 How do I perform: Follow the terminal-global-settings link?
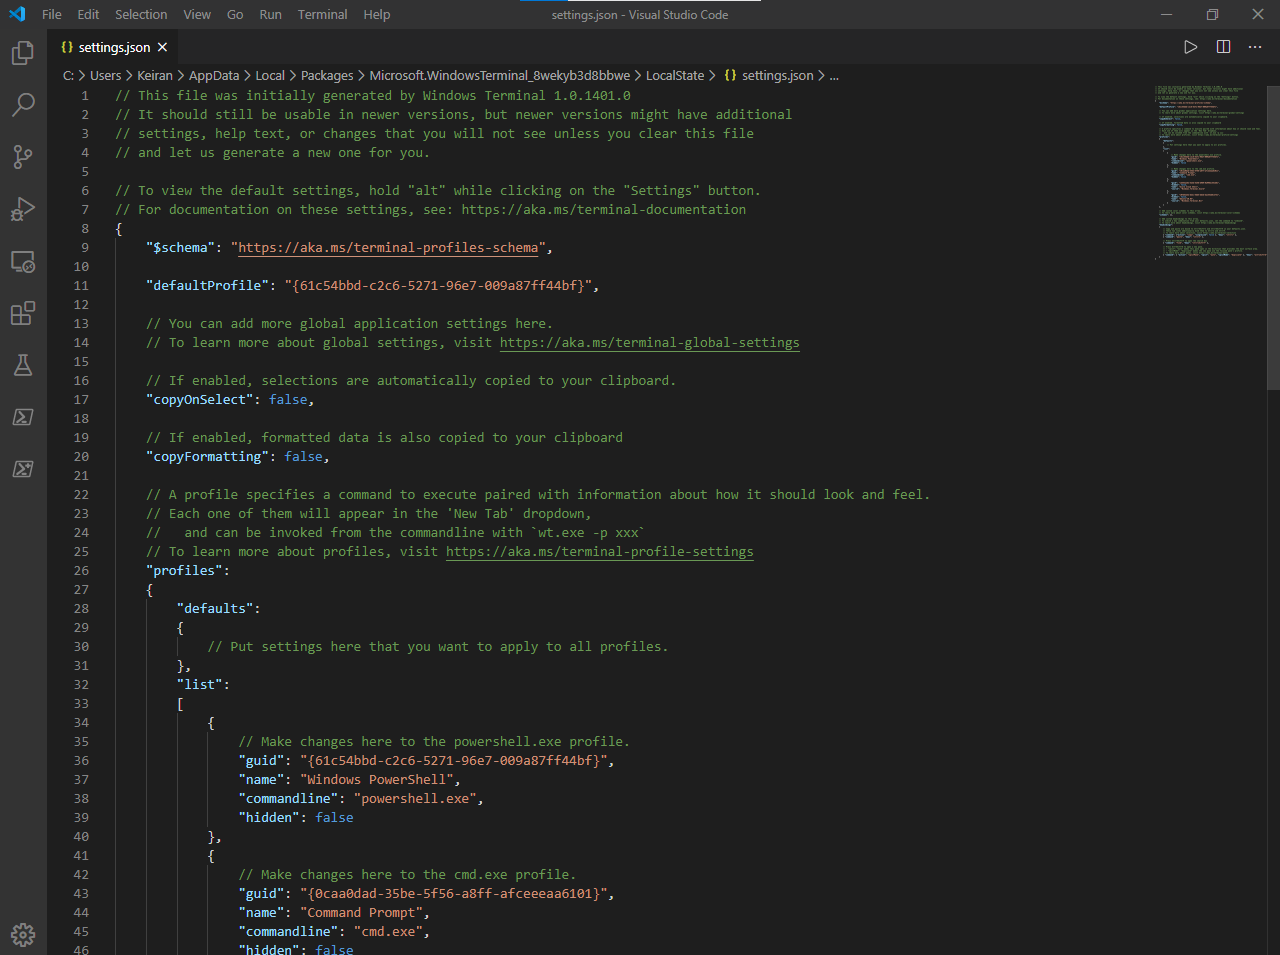click(650, 343)
